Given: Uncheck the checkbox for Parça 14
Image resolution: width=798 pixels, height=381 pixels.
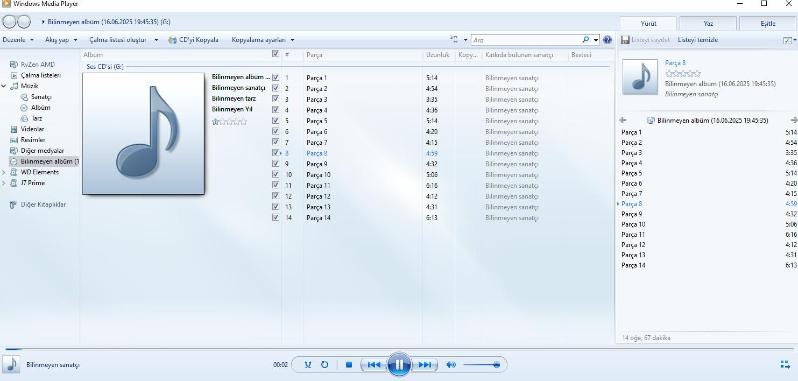Looking at the screenshot, I should [275, 217].
